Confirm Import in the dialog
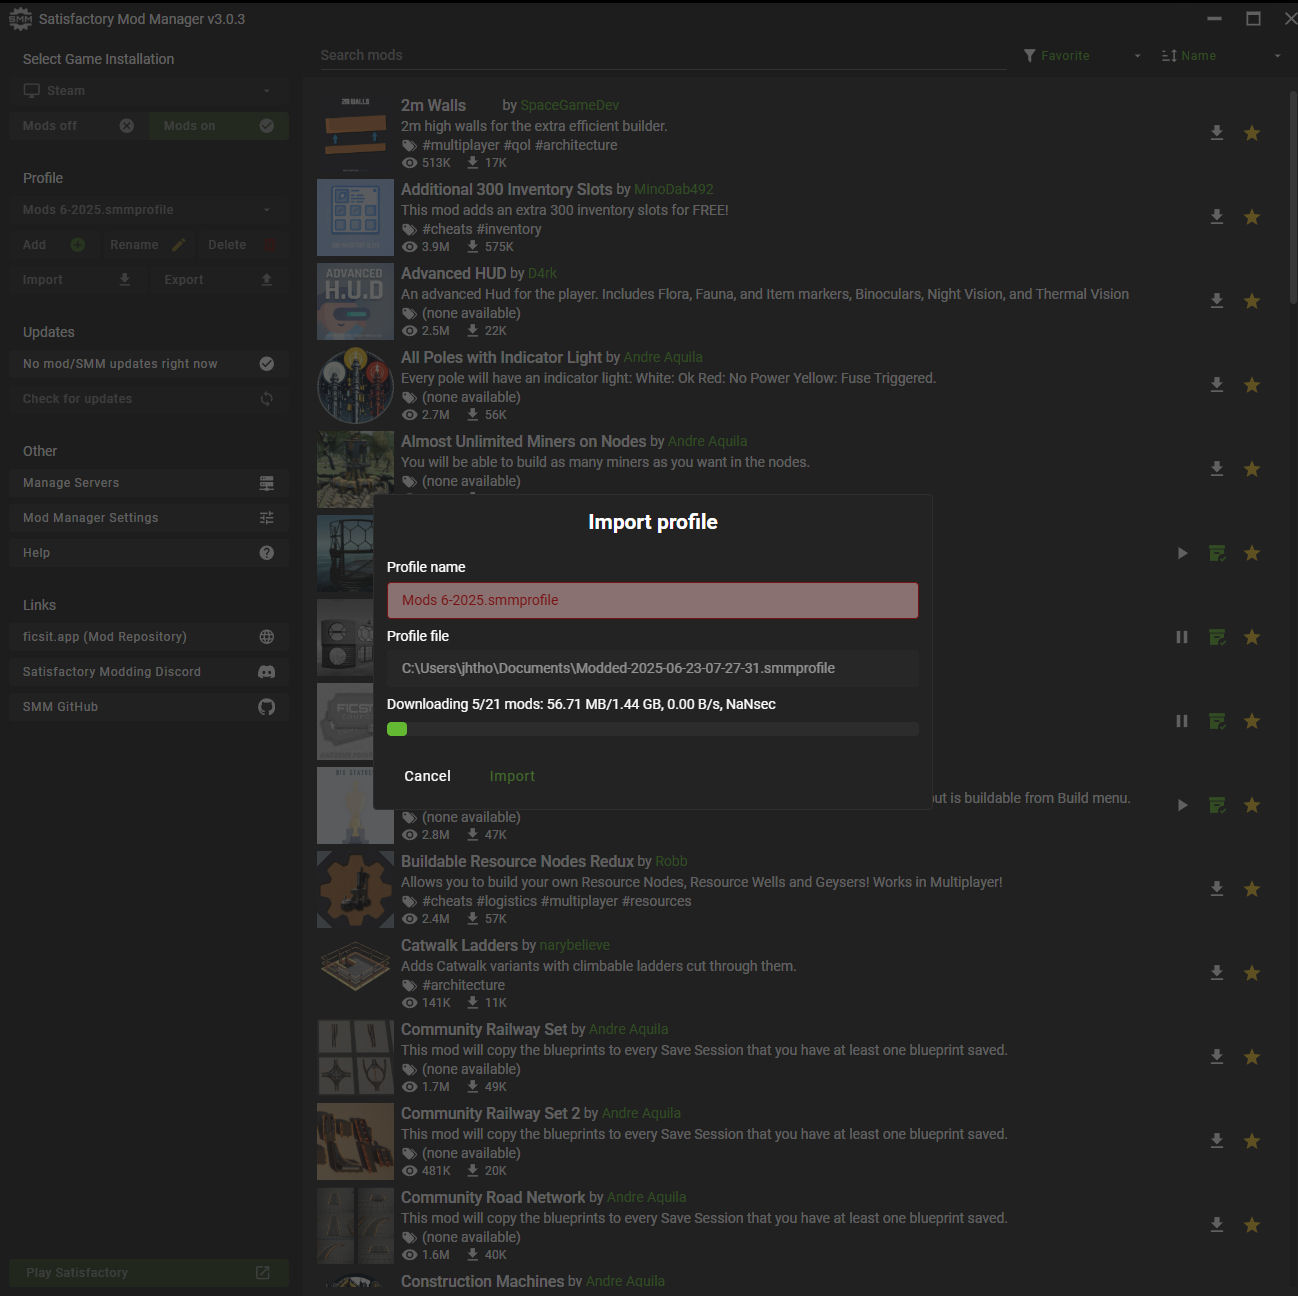The height and width of the screenshot is (1296, 1298). (x=512, y=776)
